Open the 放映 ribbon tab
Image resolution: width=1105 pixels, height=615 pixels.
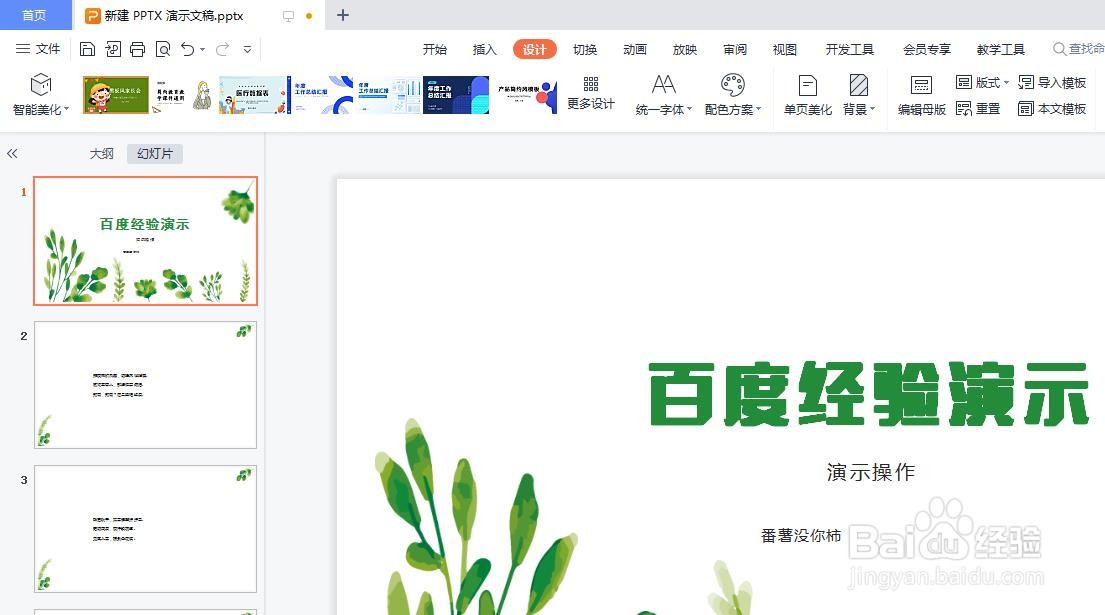pos(684,49)
